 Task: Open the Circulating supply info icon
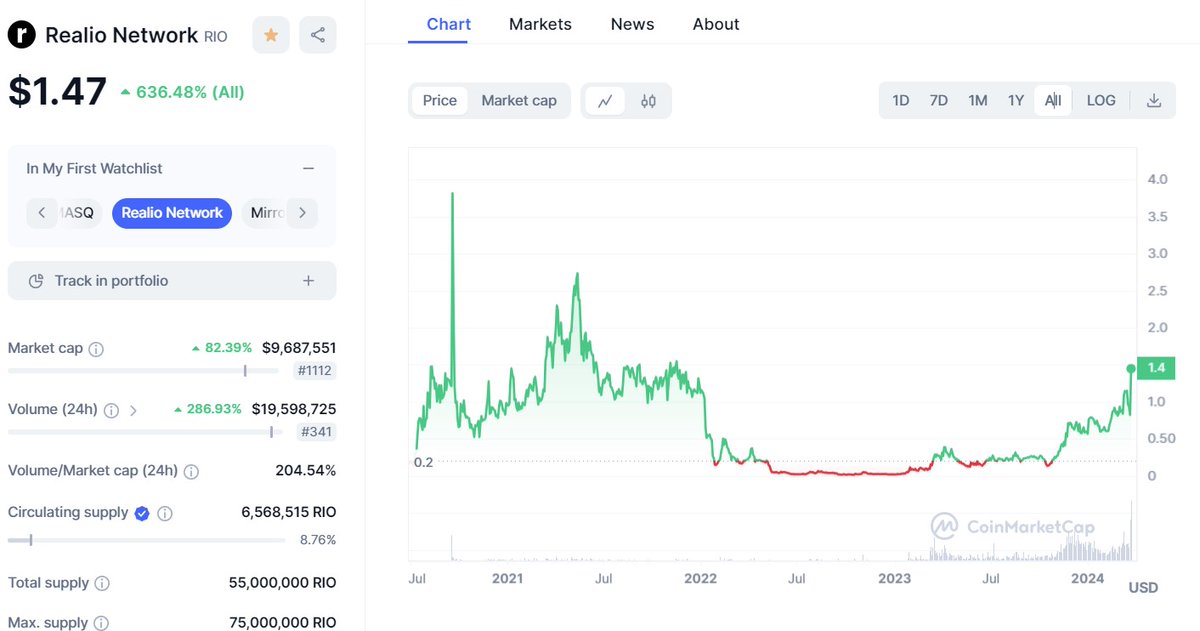pos(165,513)
